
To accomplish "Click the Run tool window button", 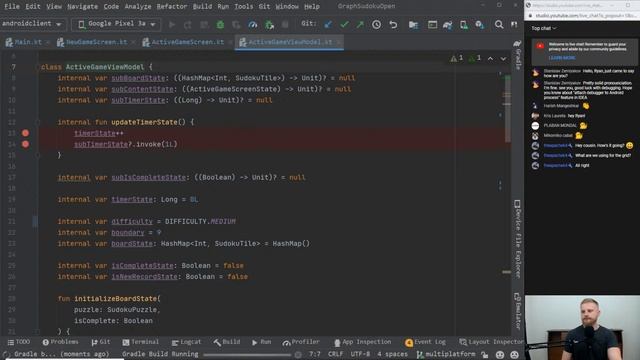I will [261, 342].
